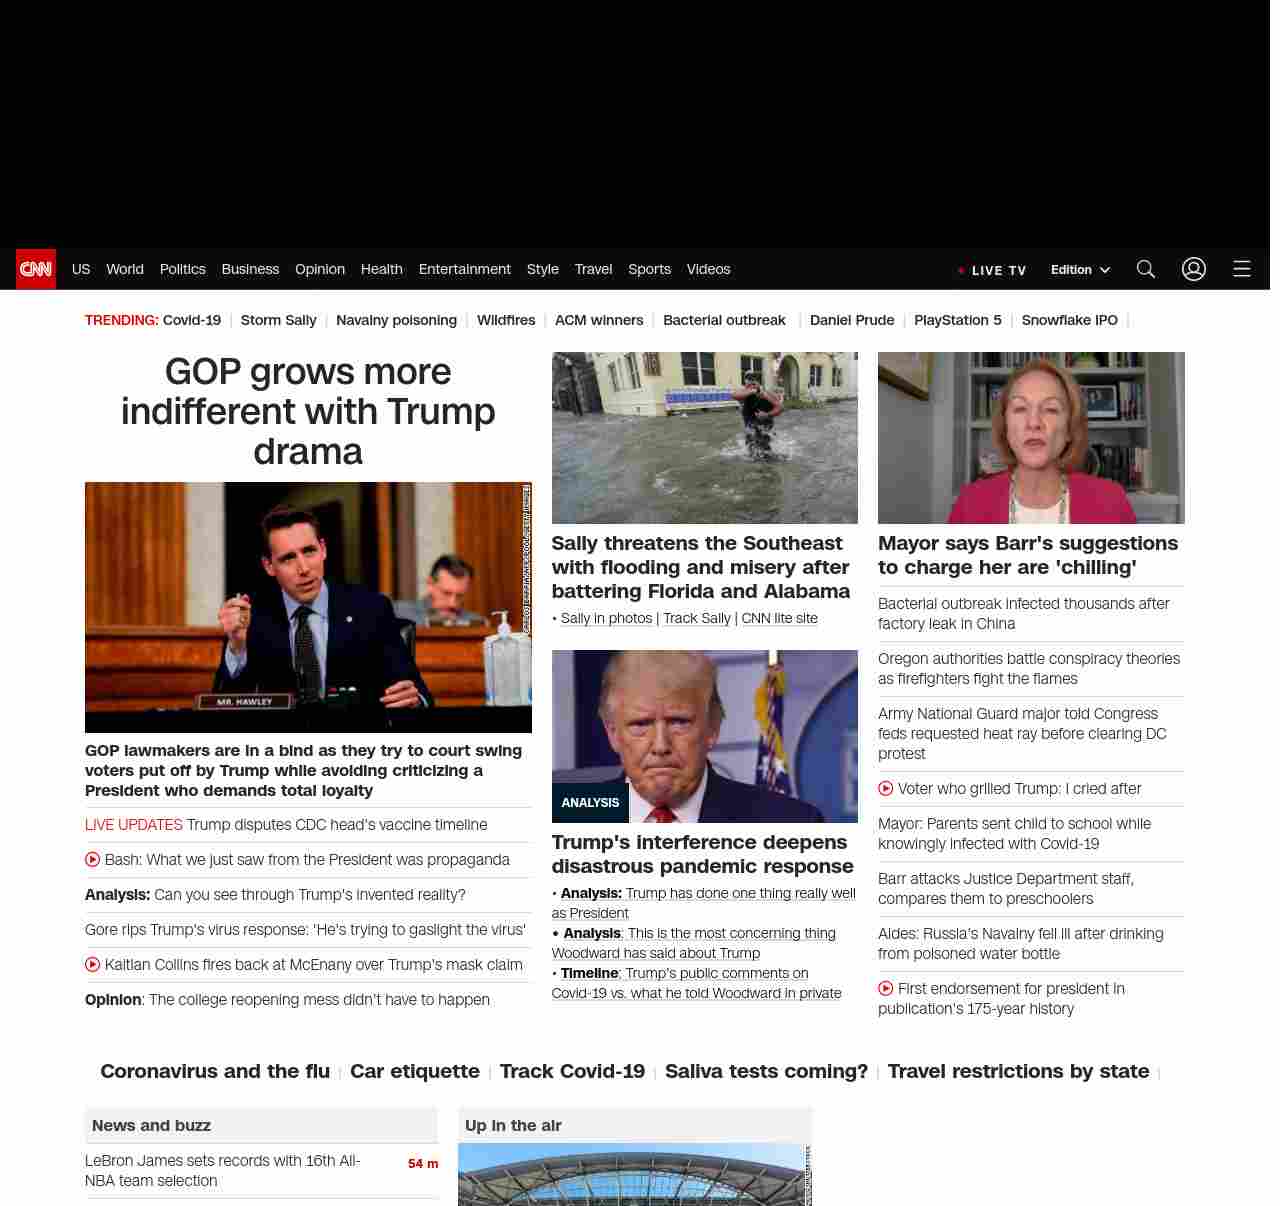Image resolution: width=1280 pixels, height=1206 pixels.
Task: Click play icon beside Bash propaganda story
Action: pyautogui.click(x=93, y=860)
